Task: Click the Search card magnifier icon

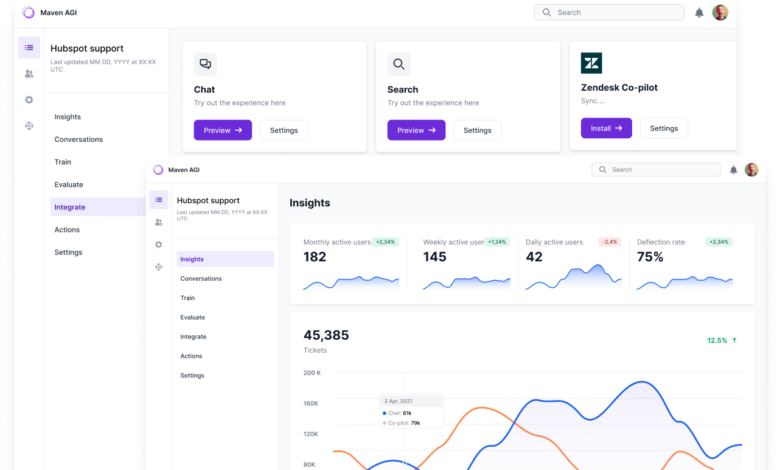Action: [x=398, y=64]
